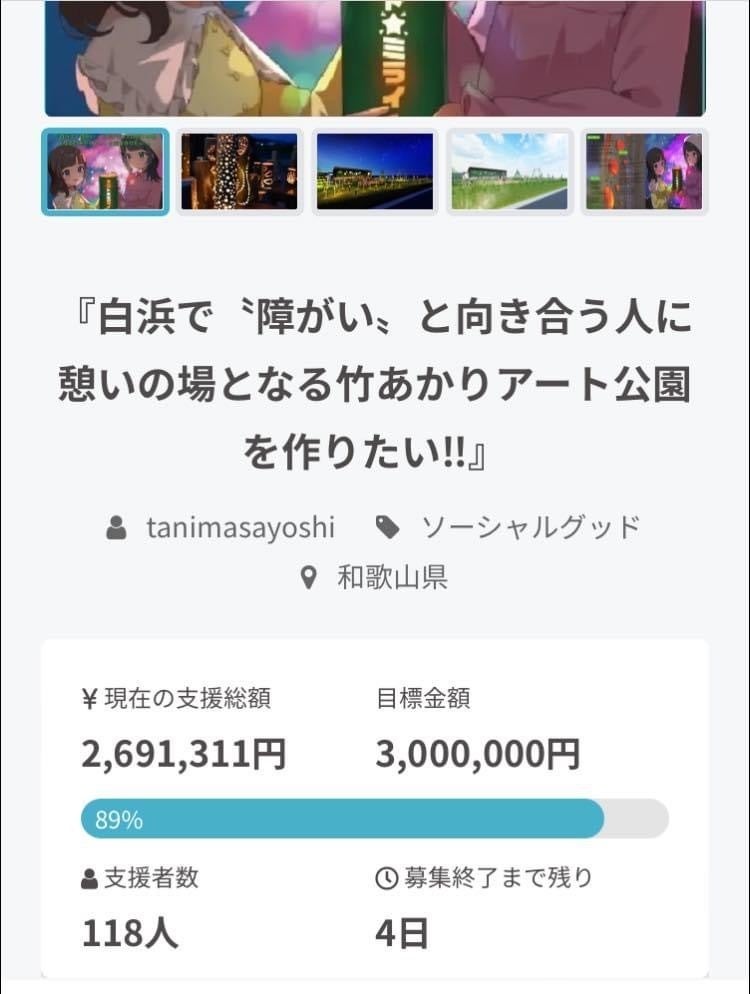Click the 3,000,000円 target amount
Screen dimensions: 750x994
click(x=477, y=755)
